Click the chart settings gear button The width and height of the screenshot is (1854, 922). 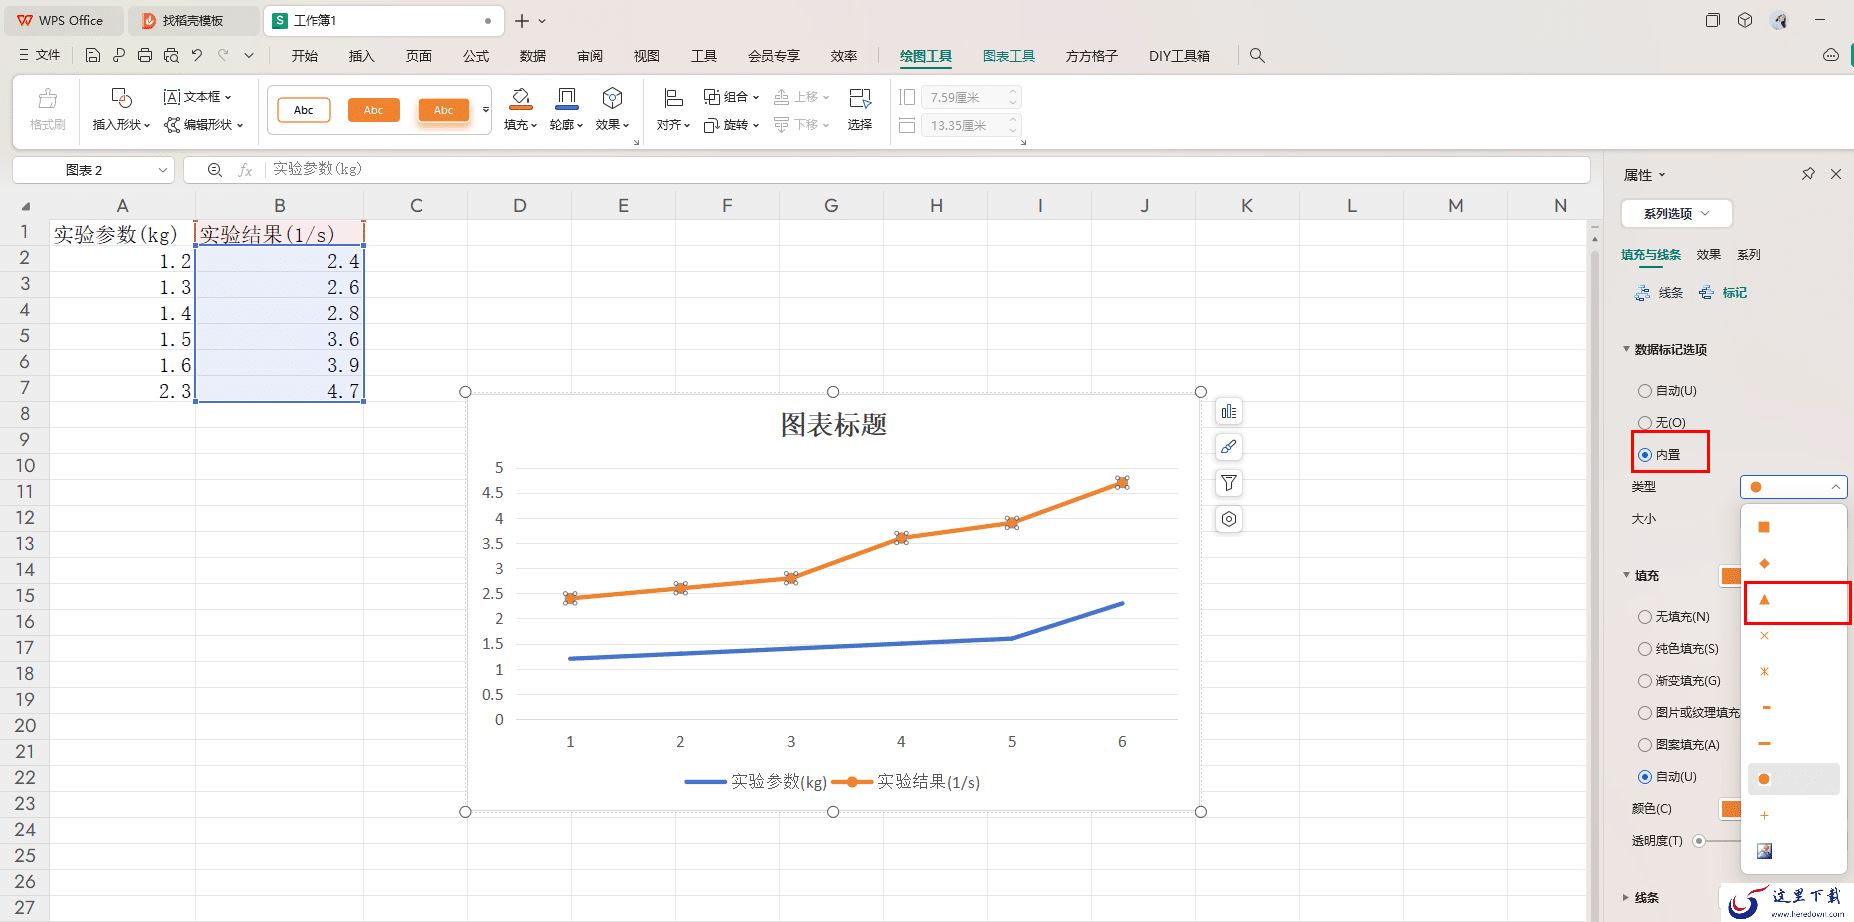[1229, 519]
